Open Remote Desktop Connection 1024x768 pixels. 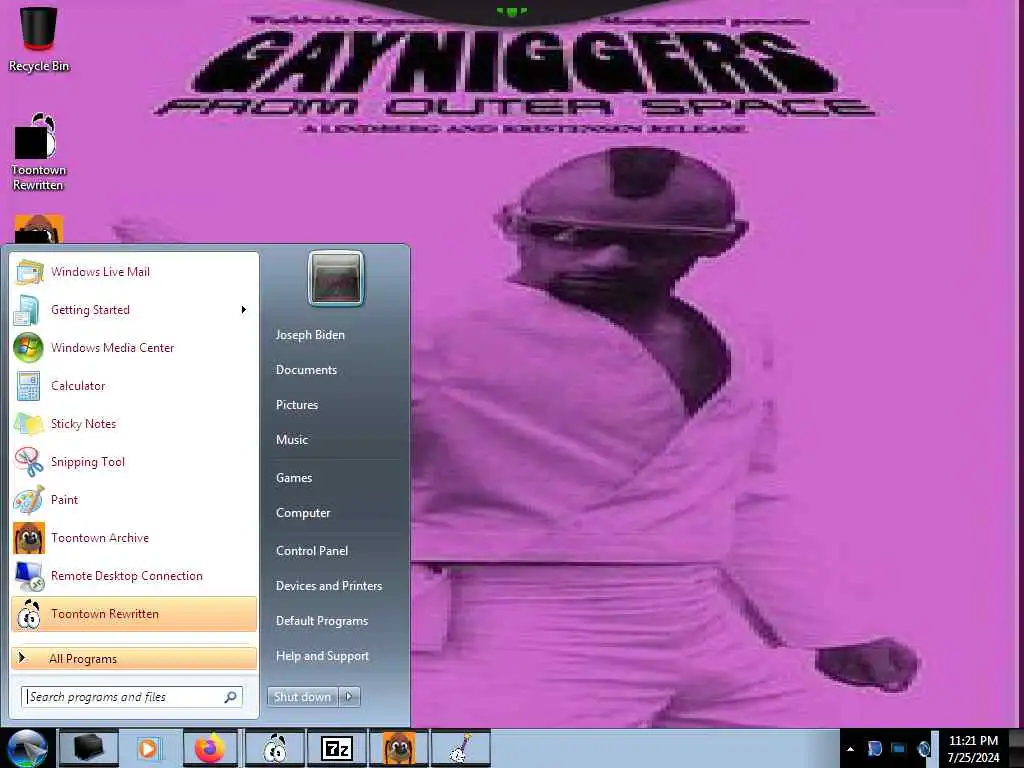point(134,575)
